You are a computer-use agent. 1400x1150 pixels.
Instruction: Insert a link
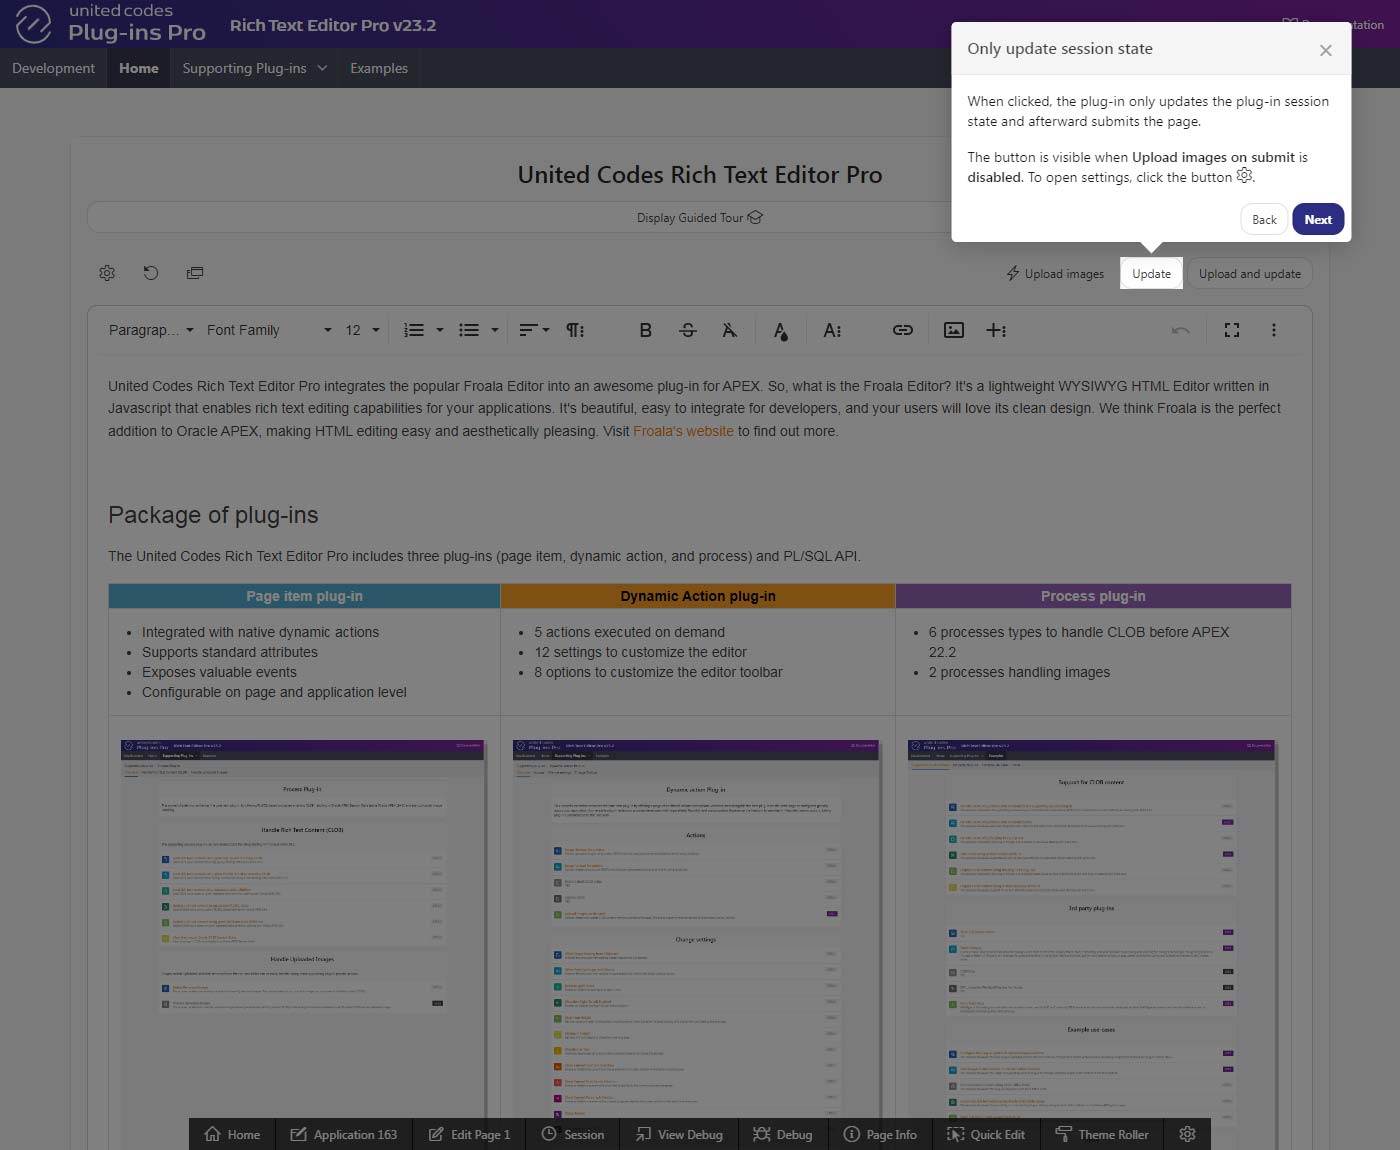tap(902, 330)
